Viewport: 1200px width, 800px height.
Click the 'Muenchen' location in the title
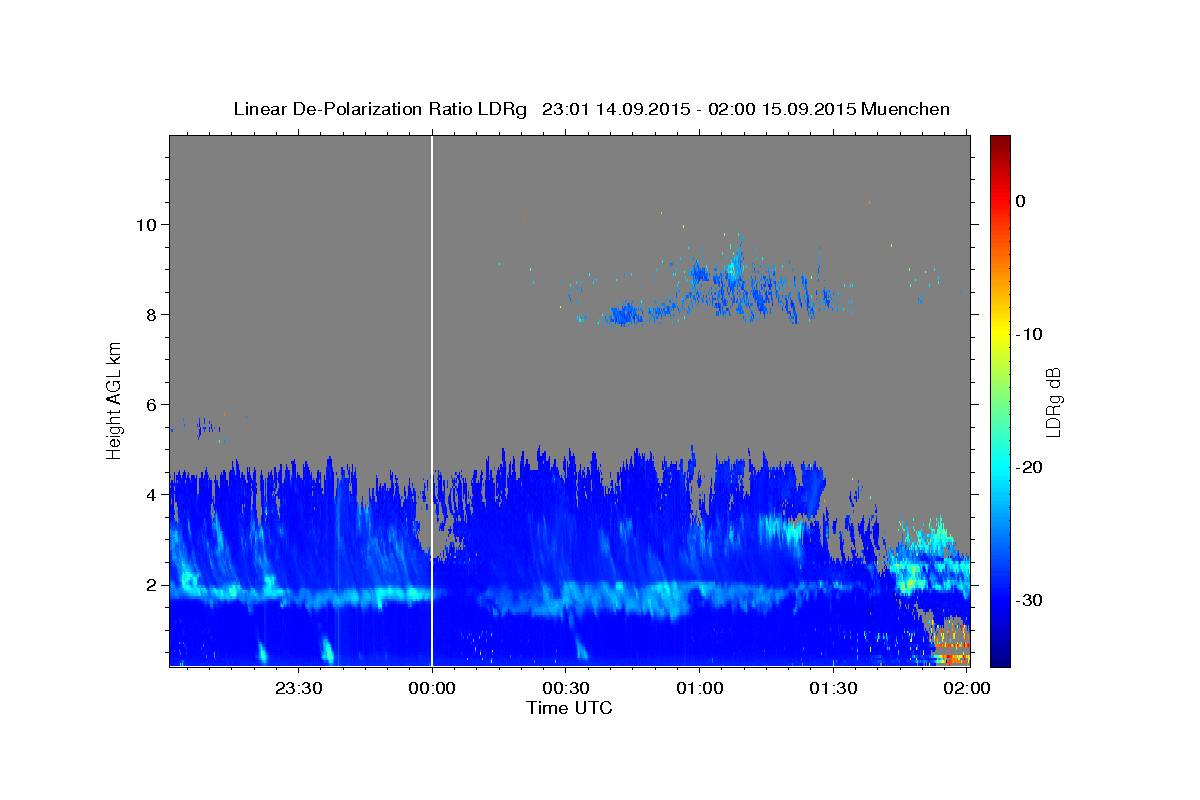click(905, 109)
